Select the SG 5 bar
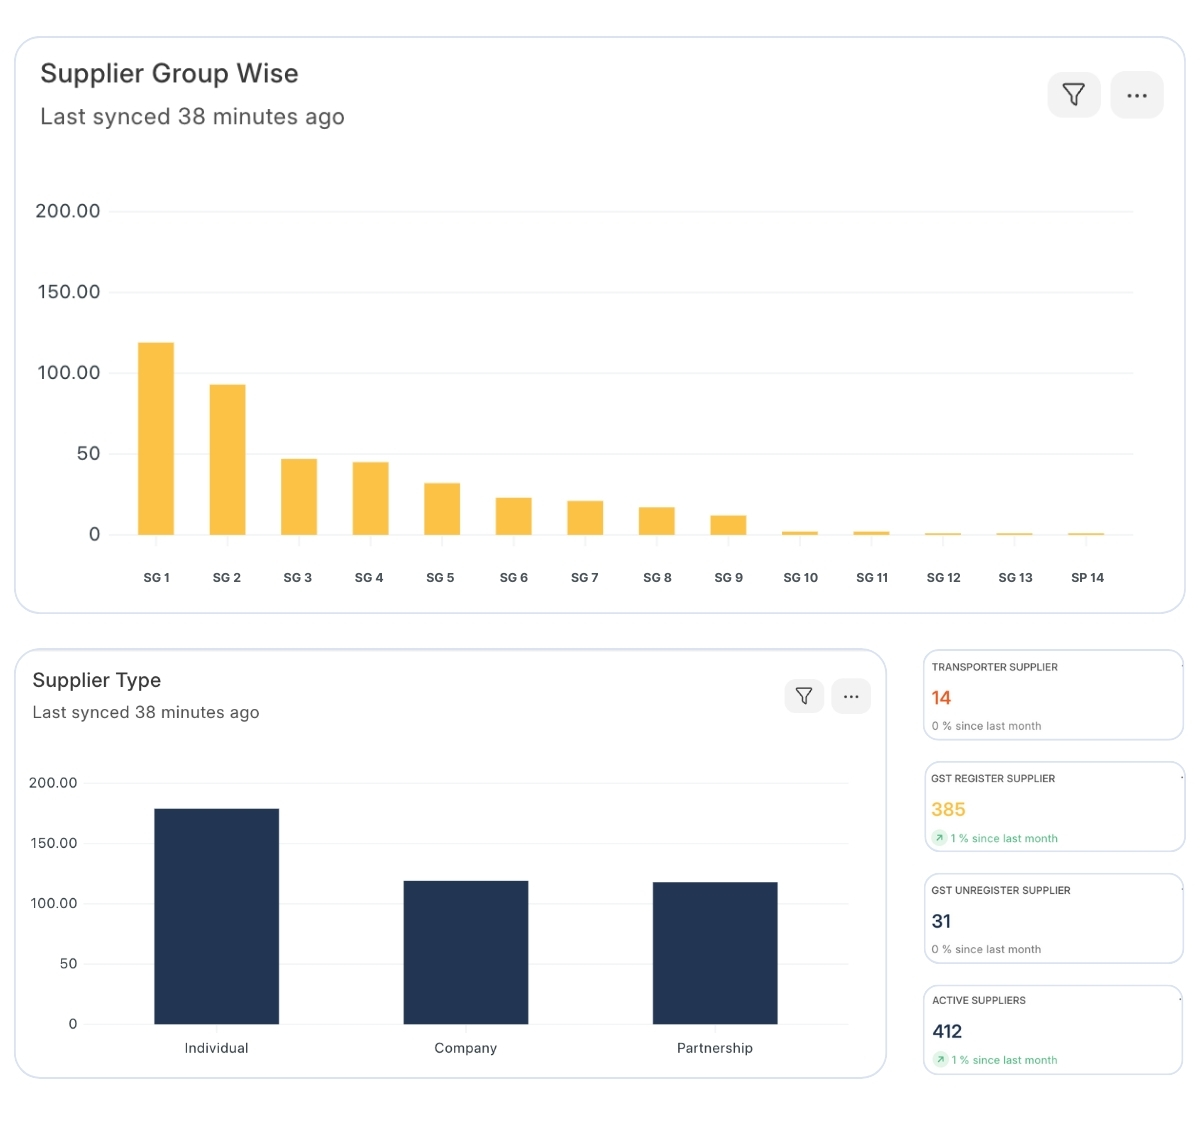Viewport: 1200px width, 1122px height. (x=442, y=508)
